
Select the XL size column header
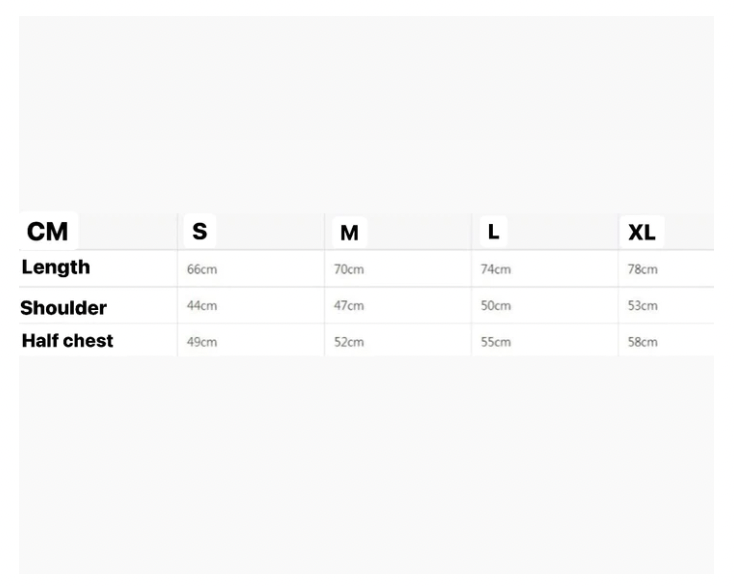coord(641,233)
